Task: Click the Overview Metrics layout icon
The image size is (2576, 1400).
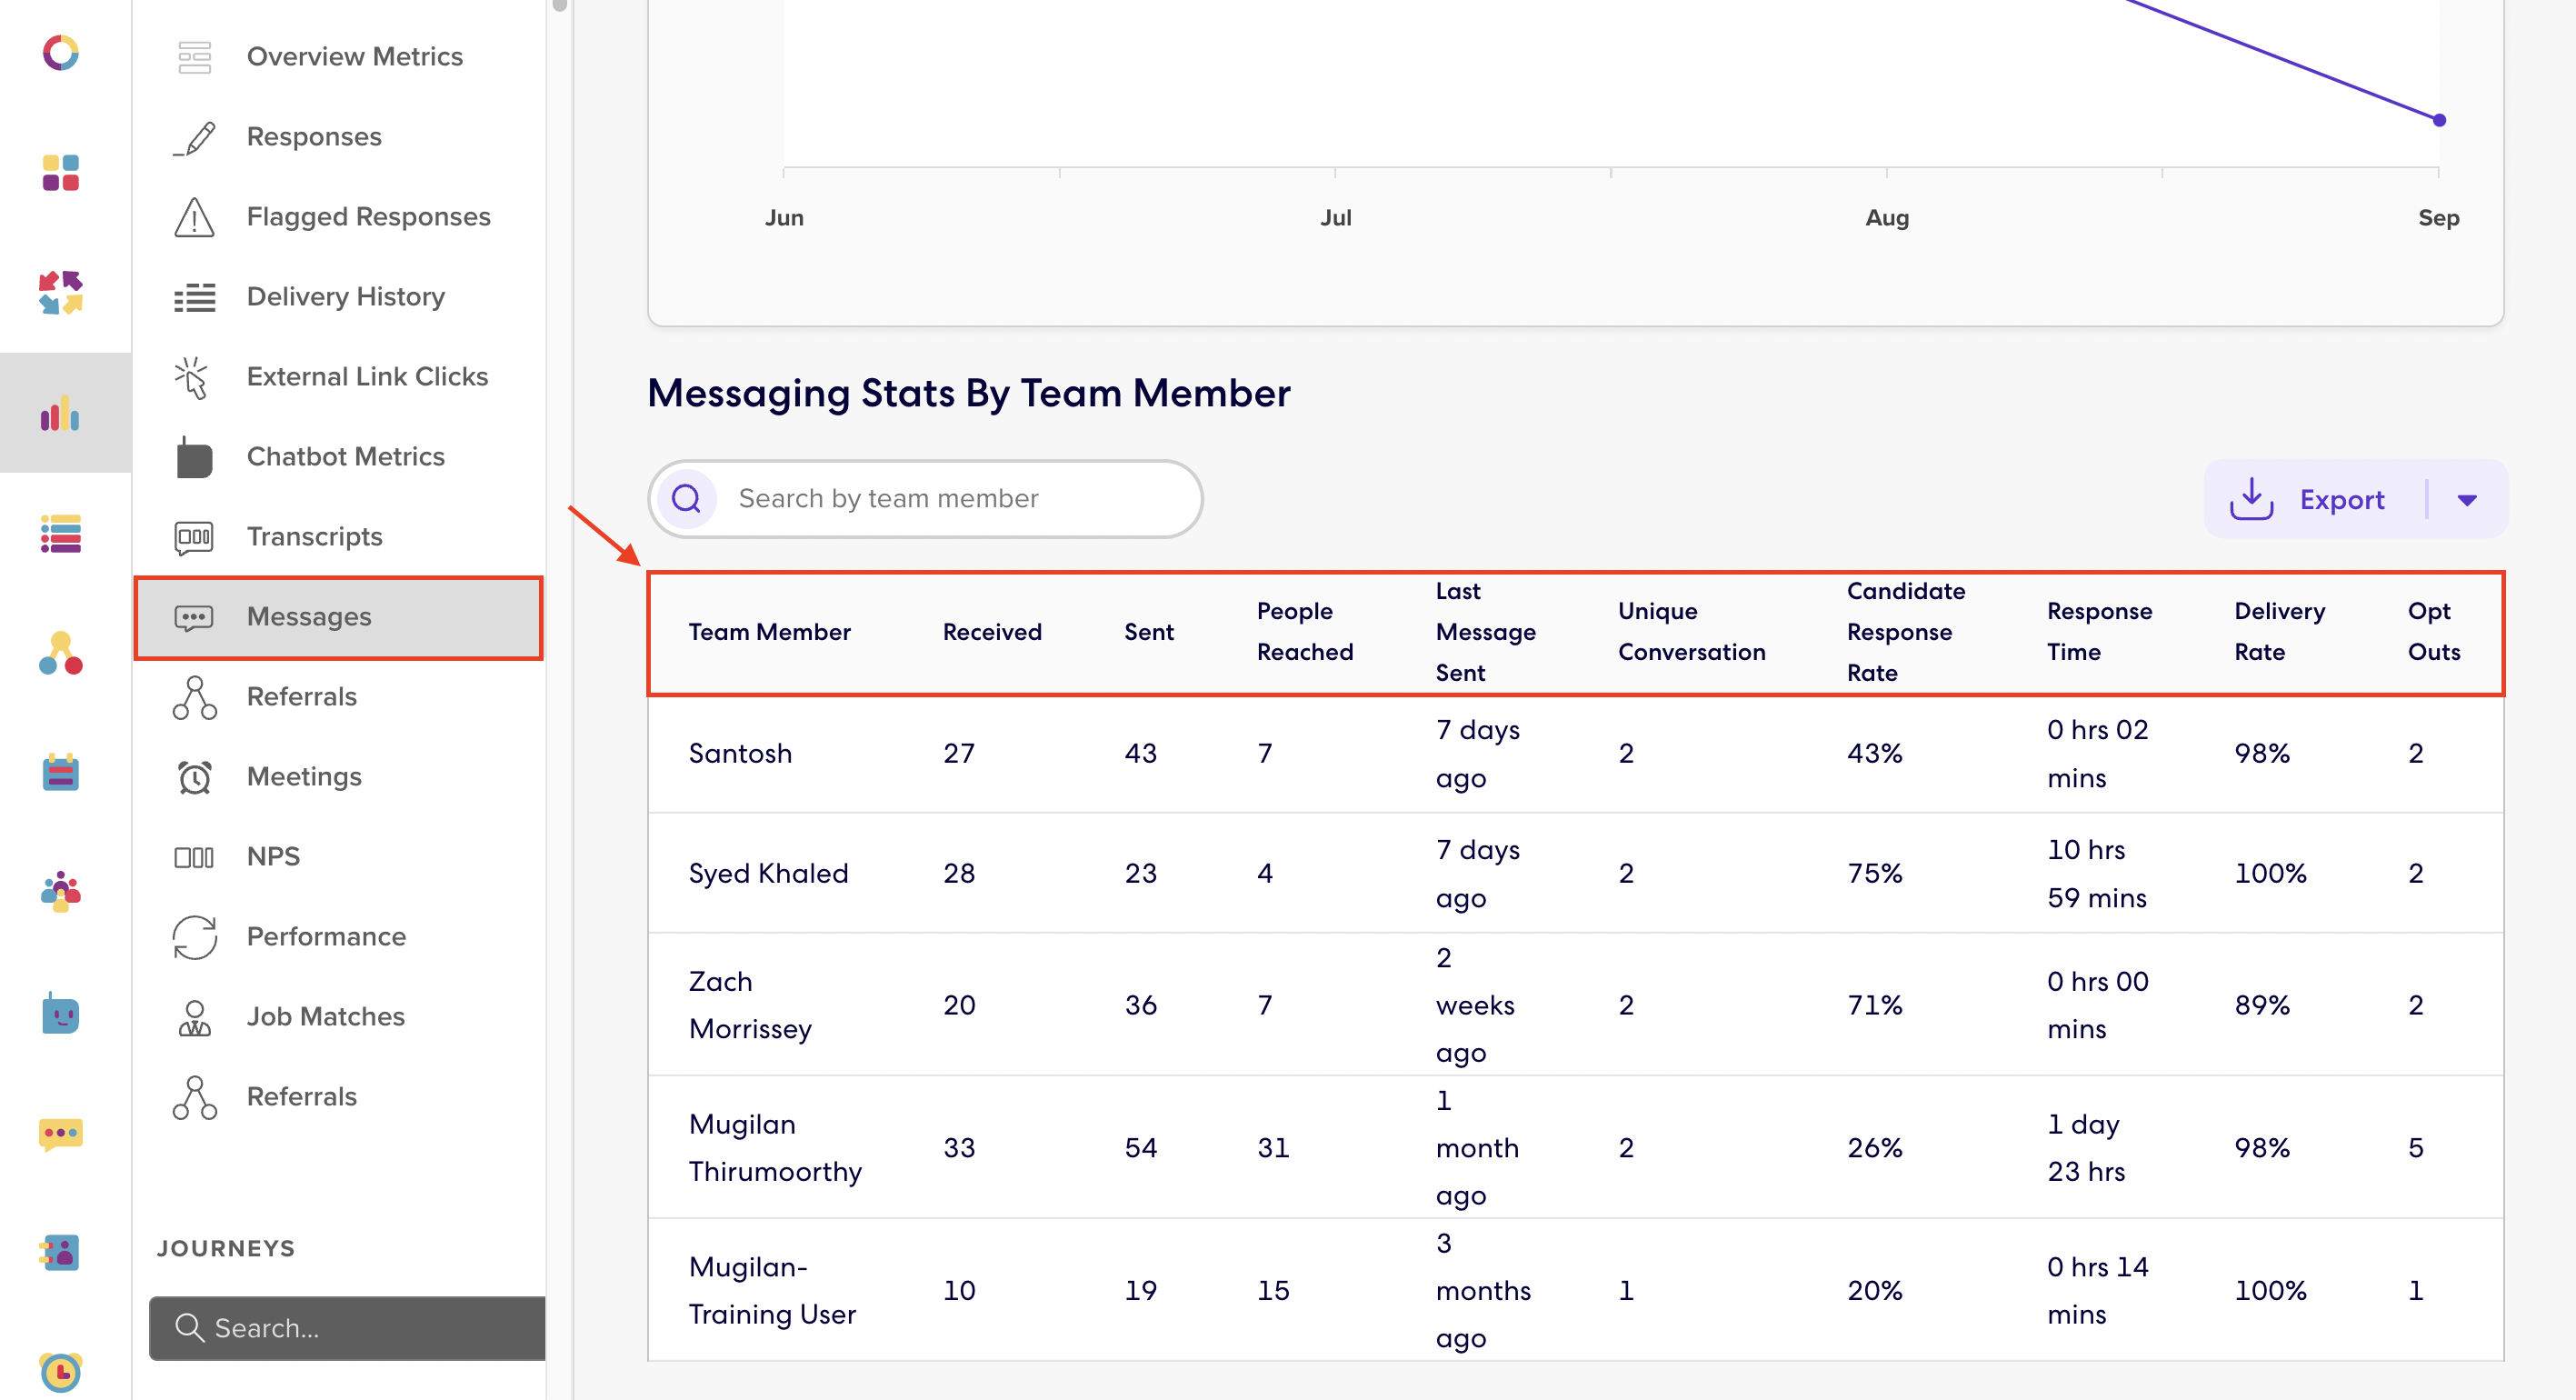Action: pos(195,57)
